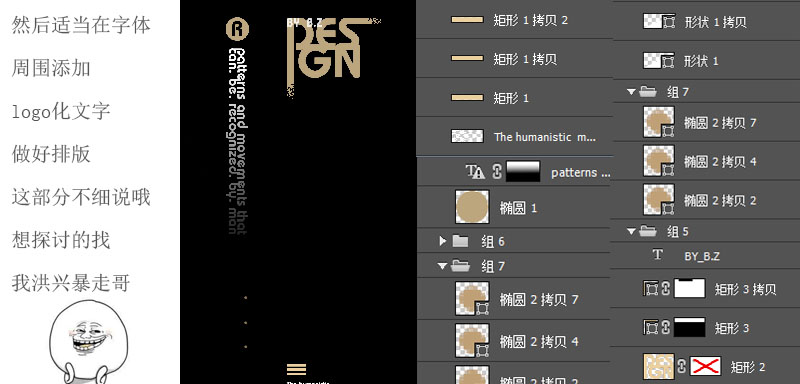Click the disabled red X mask on 矩形 2
This screenshot has height=384, width=800.
(705, 366)
